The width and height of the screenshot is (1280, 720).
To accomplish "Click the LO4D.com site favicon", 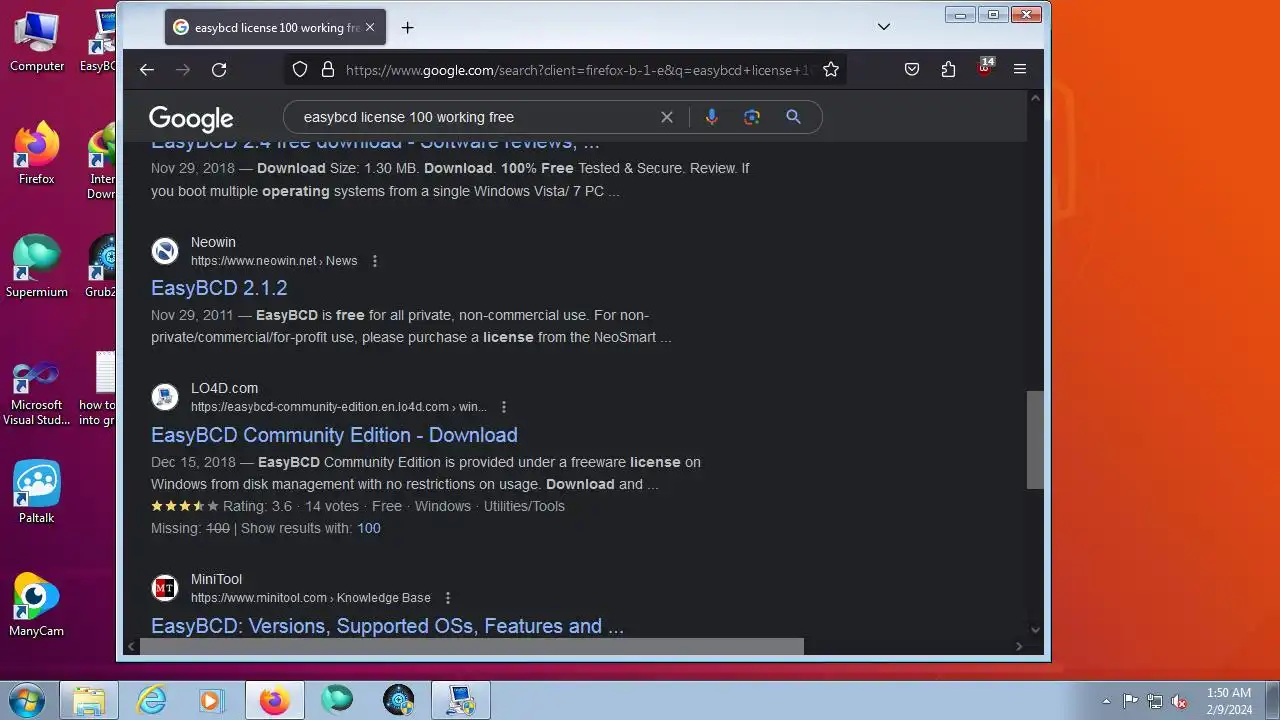I will (165, 397).
